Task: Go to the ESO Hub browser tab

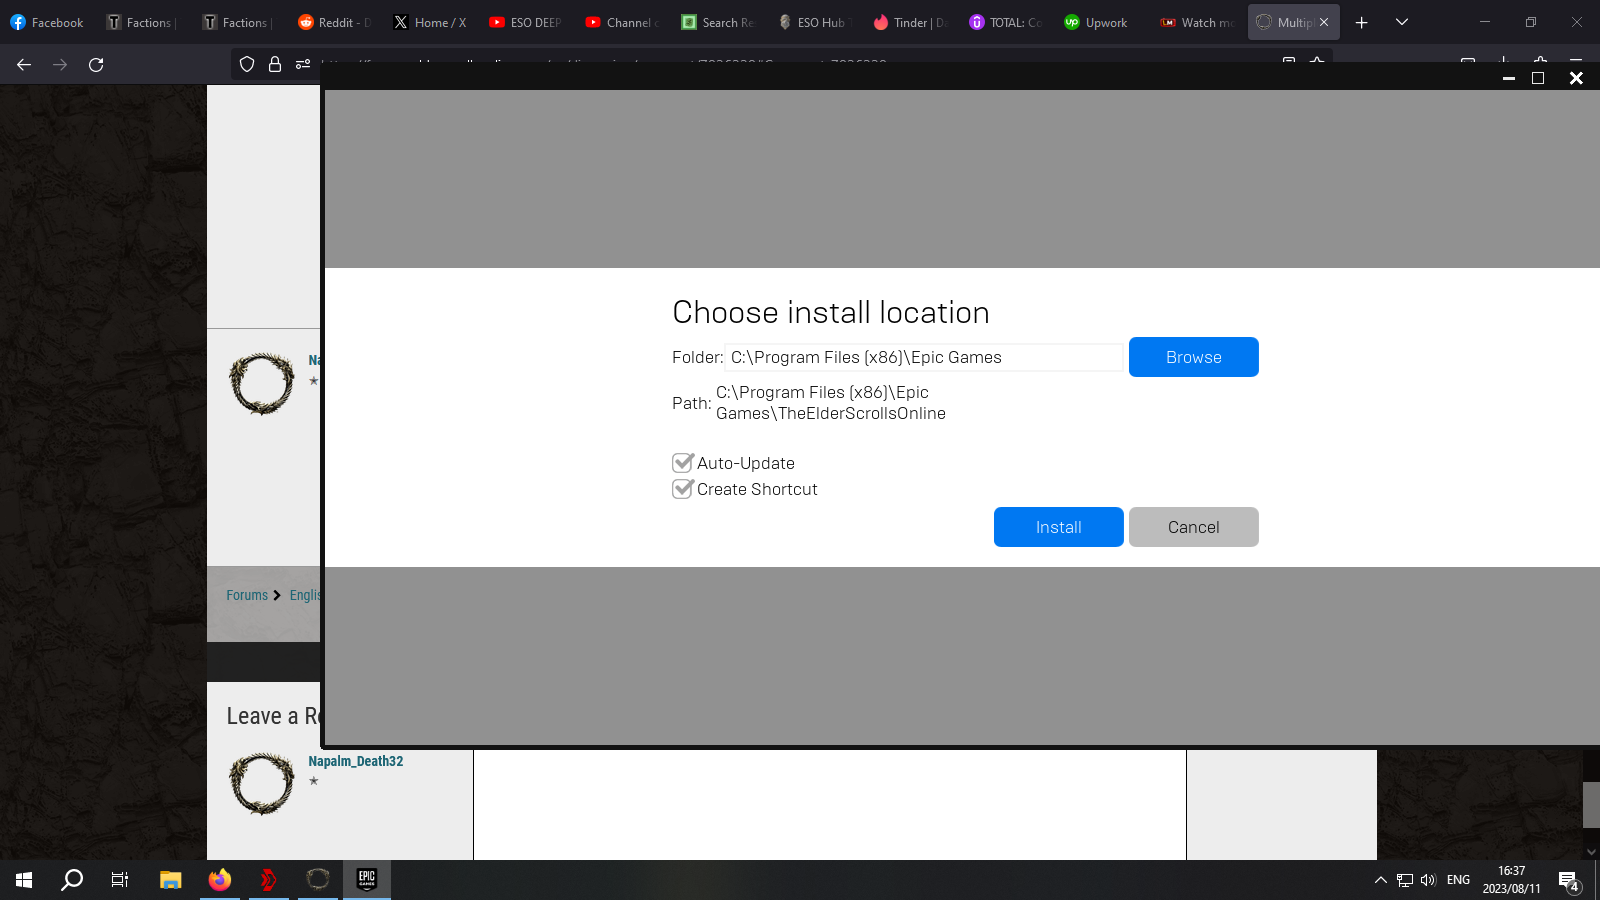Action: pyautogui.click(x=813, y=22)
